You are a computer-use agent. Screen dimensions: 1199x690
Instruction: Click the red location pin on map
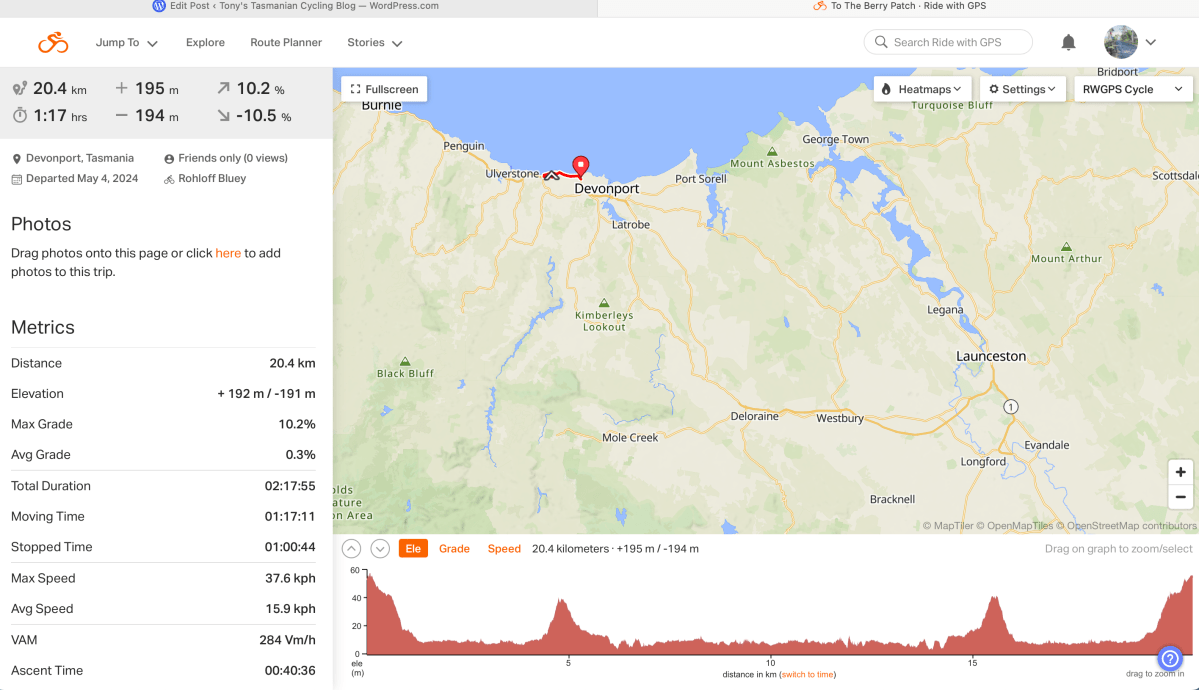coord(580,166)
